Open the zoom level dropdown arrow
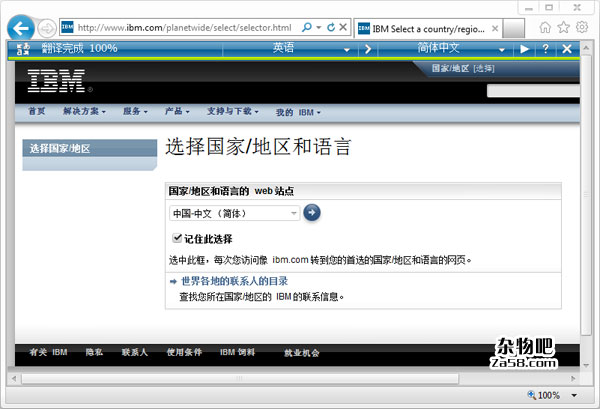Image resolution: width=600 pixels, height=409 pixels. click(574, 395)
